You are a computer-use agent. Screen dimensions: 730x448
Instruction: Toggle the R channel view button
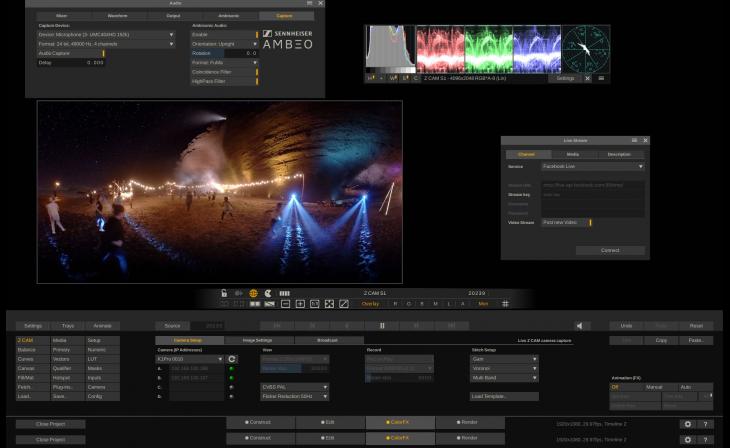[x=396, y=304]
